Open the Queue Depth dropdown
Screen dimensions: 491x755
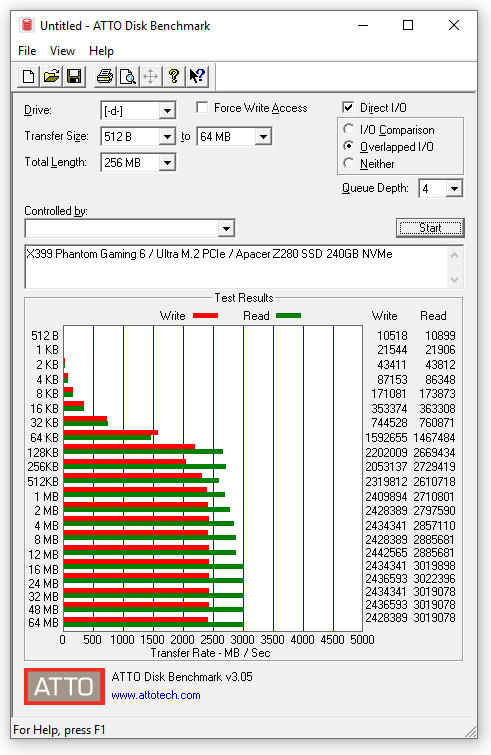coord(454,189)
